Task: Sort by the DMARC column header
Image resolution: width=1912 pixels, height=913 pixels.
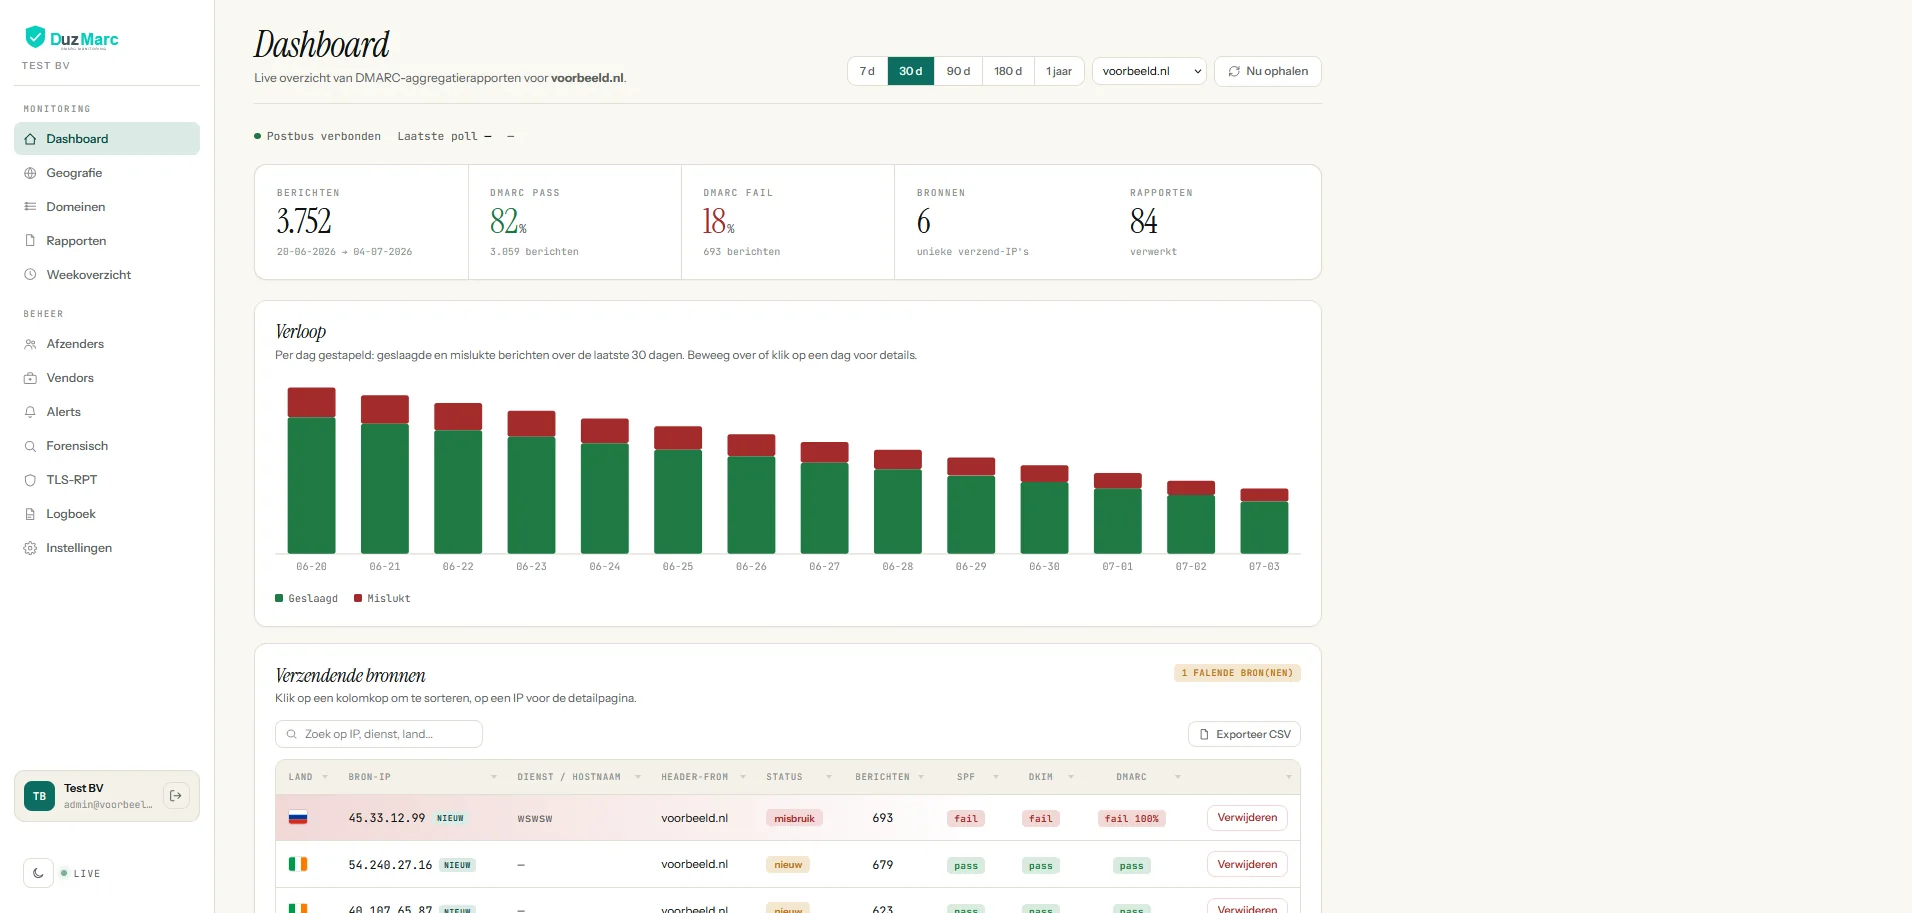Action: click(1148, 777)
